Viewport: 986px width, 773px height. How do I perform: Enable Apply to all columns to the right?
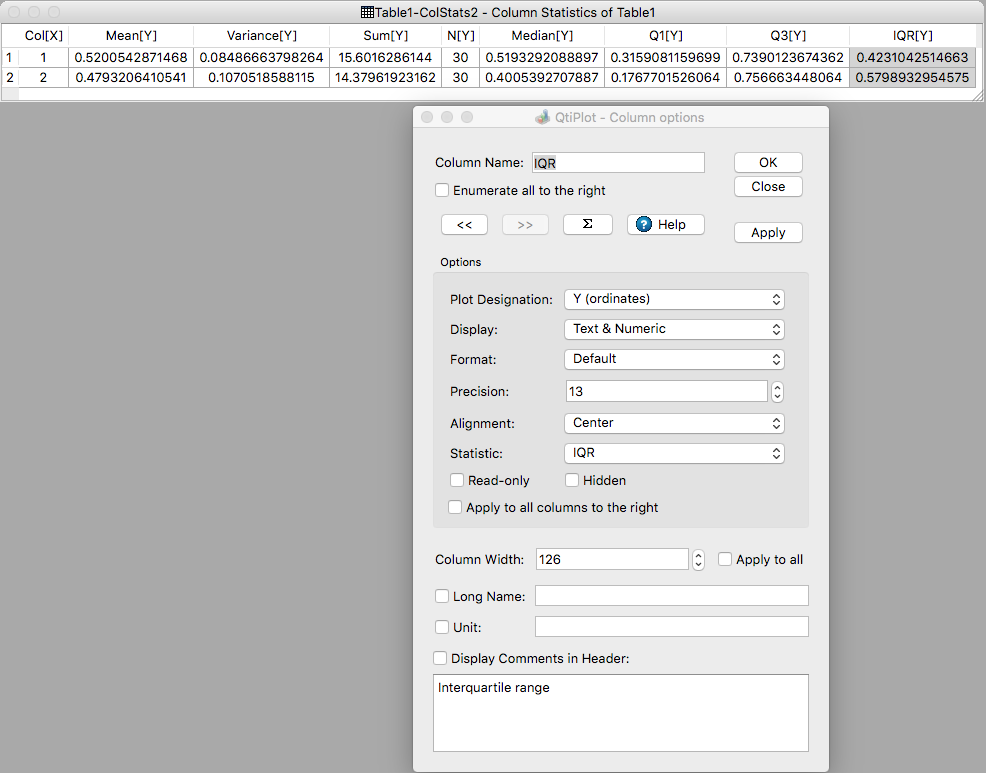tap(456, 508)
